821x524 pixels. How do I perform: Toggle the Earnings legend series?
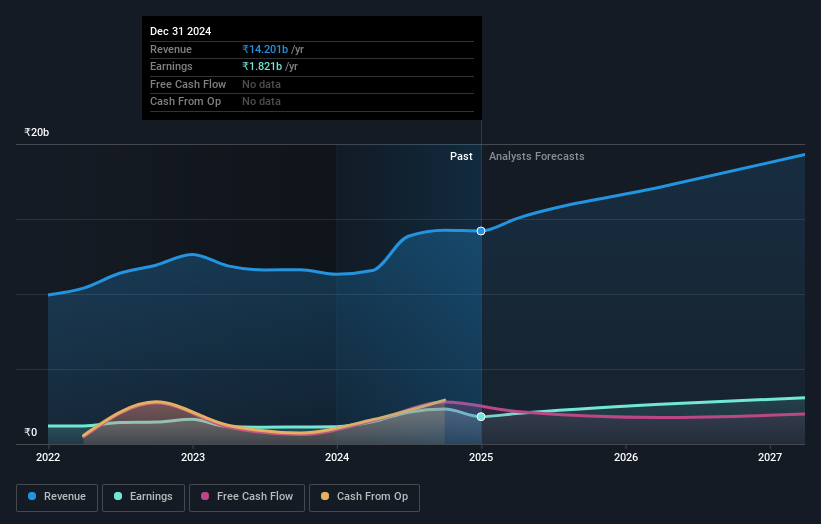[143, 497]
